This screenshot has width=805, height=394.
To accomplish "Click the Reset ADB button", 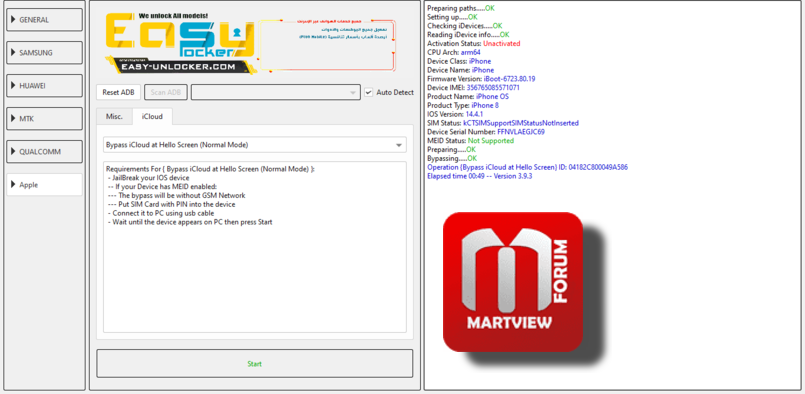I will [118, 92].
